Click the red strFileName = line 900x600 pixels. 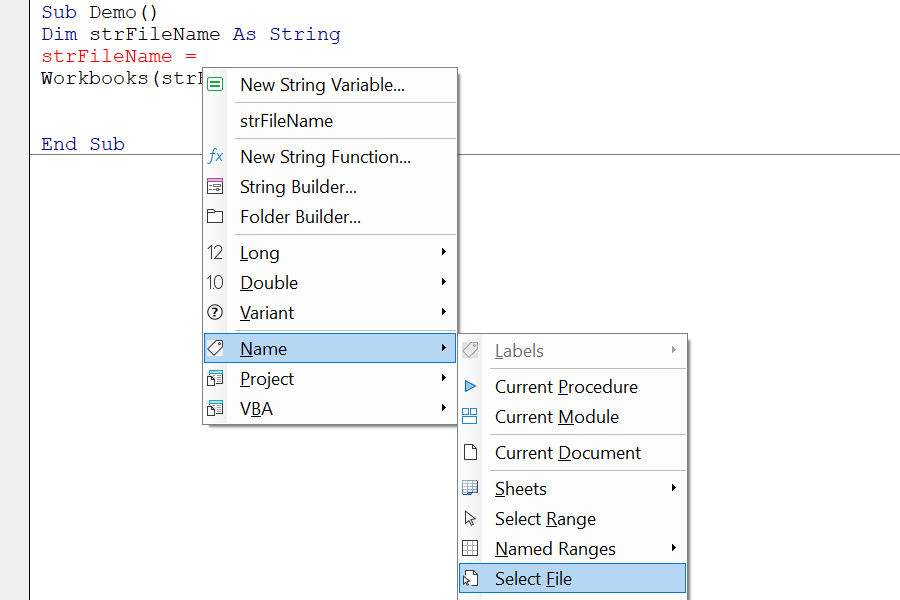pyautogui.click(x=119, y=56)
